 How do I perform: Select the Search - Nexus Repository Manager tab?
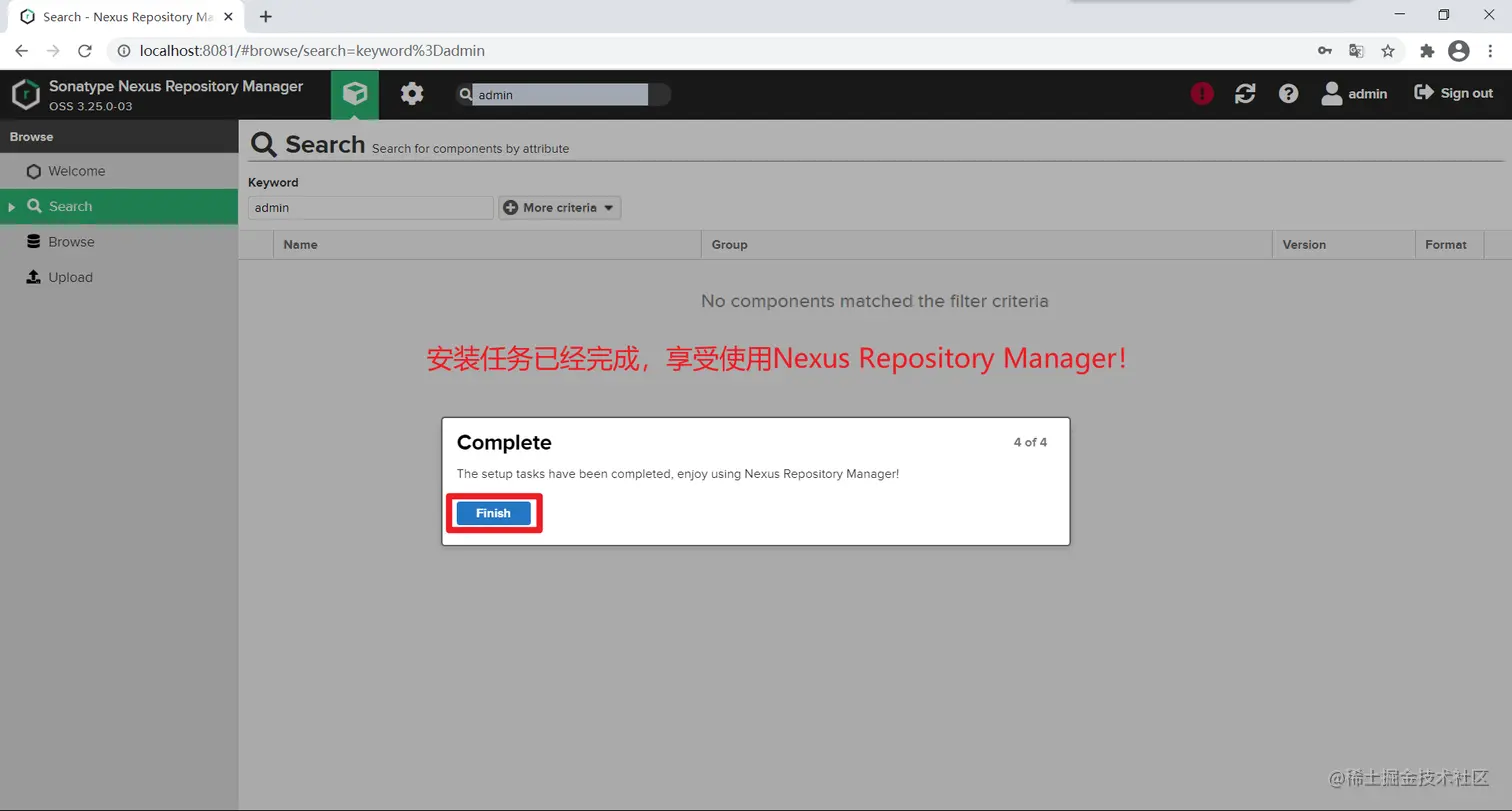tap(124, 17)
